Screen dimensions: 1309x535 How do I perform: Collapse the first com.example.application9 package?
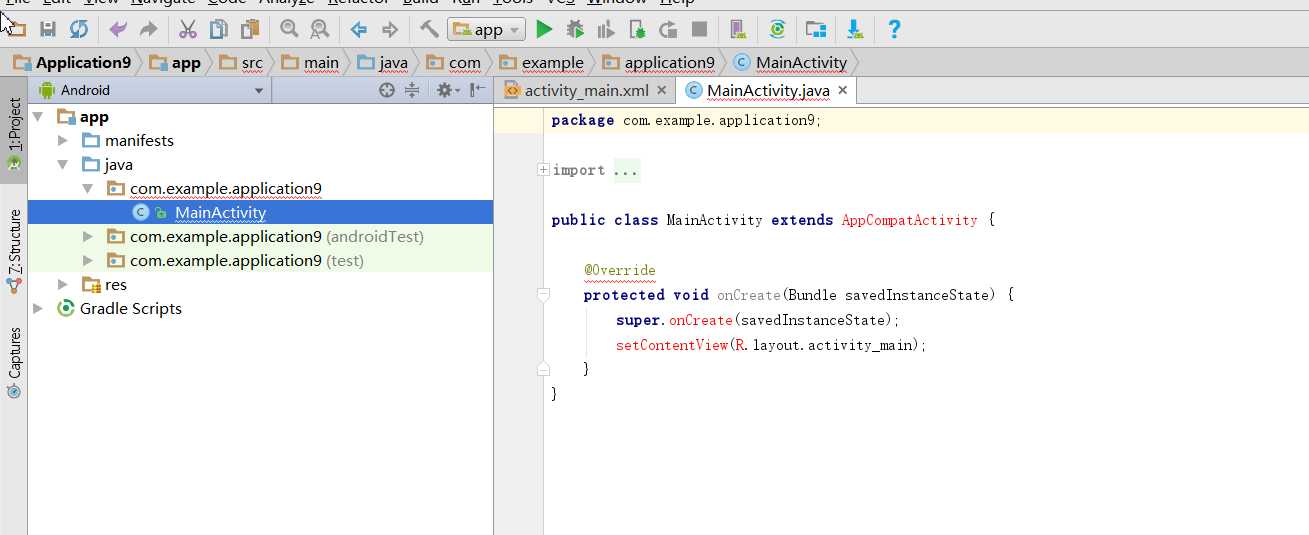[87, 189]
